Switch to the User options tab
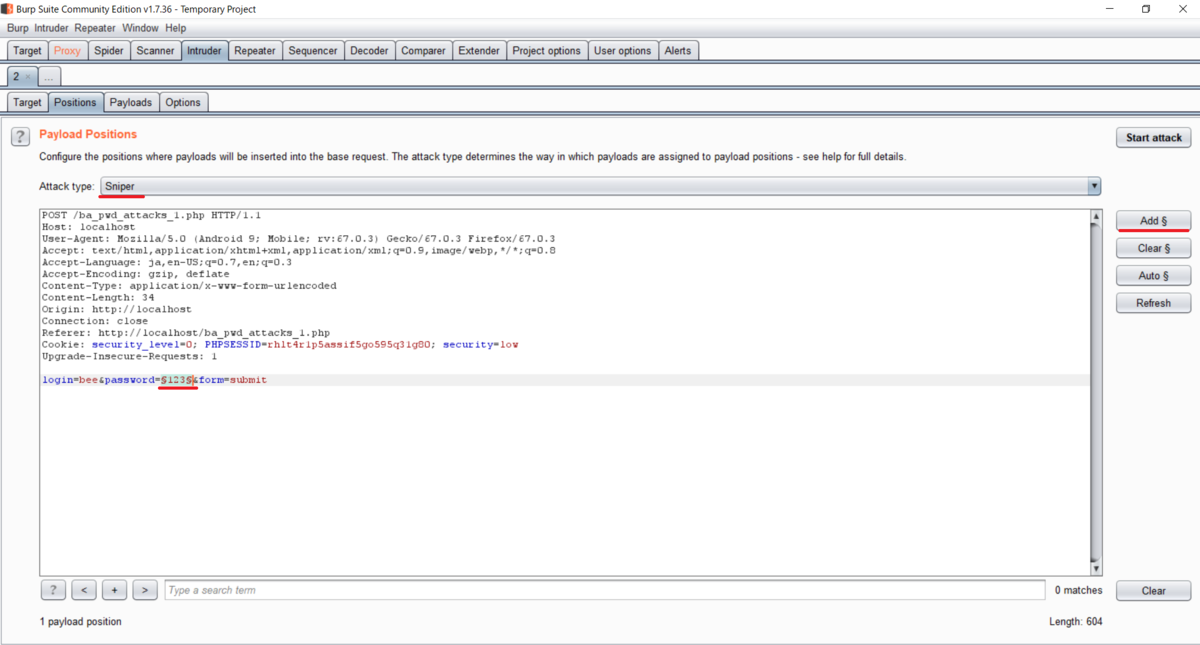The height and width of the screenshot is (645, 1200). (622, 50)
